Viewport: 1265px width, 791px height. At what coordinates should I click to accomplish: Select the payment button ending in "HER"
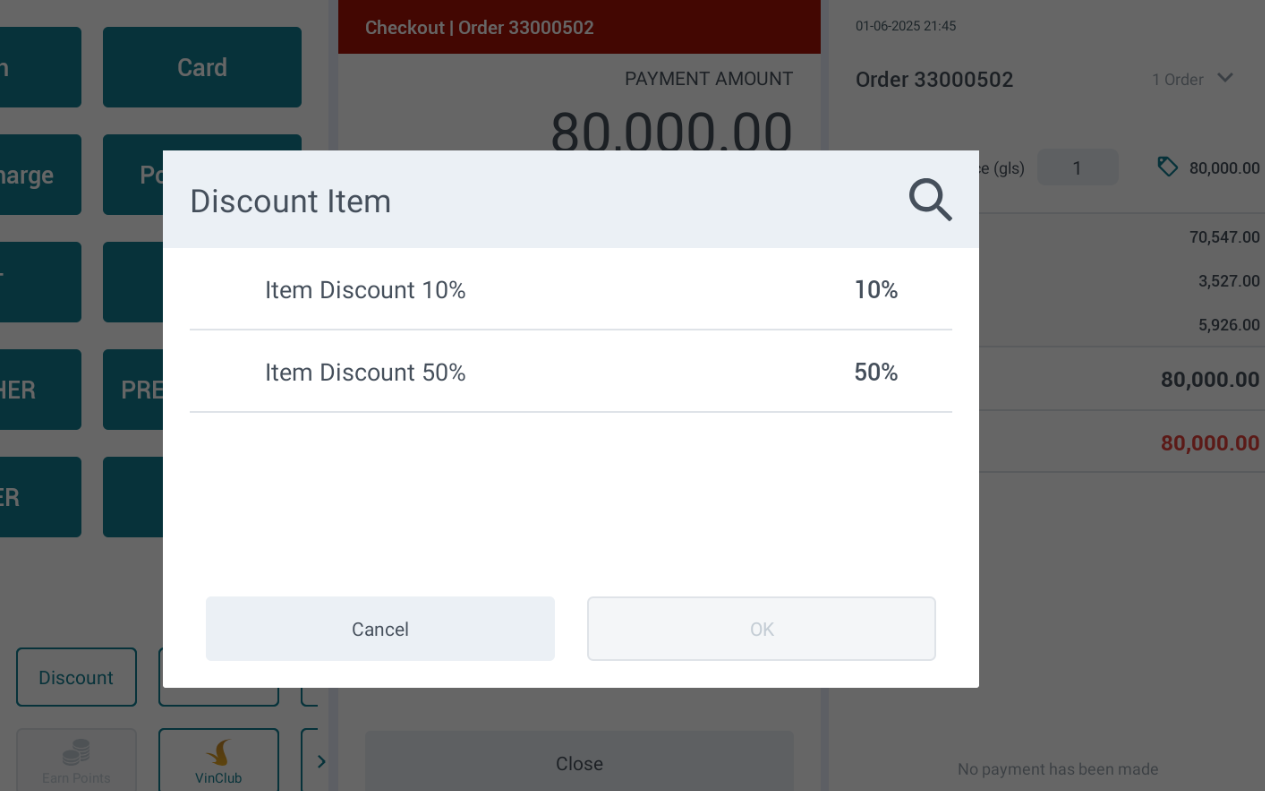(x=40, y=390)
